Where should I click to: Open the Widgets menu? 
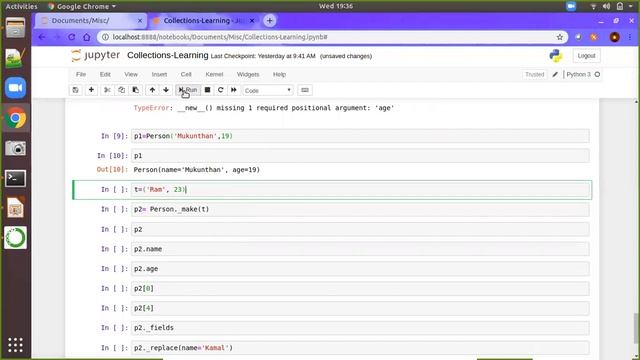[x=248, y=74]
